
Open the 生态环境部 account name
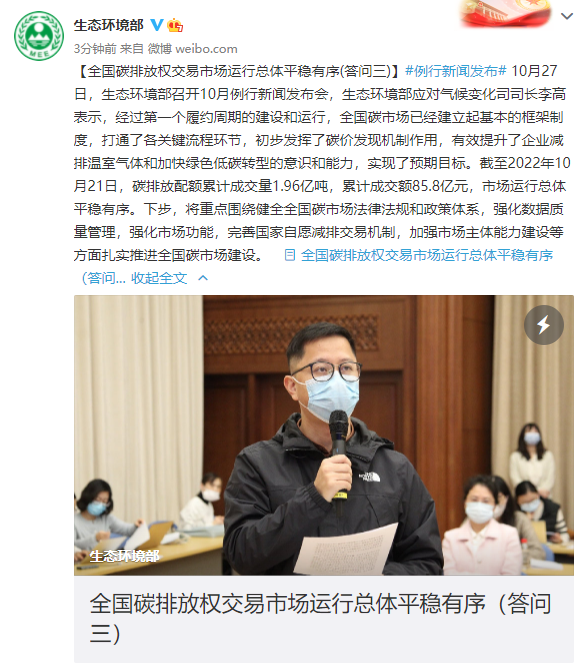pyautogui.click(x=109, y=25)
